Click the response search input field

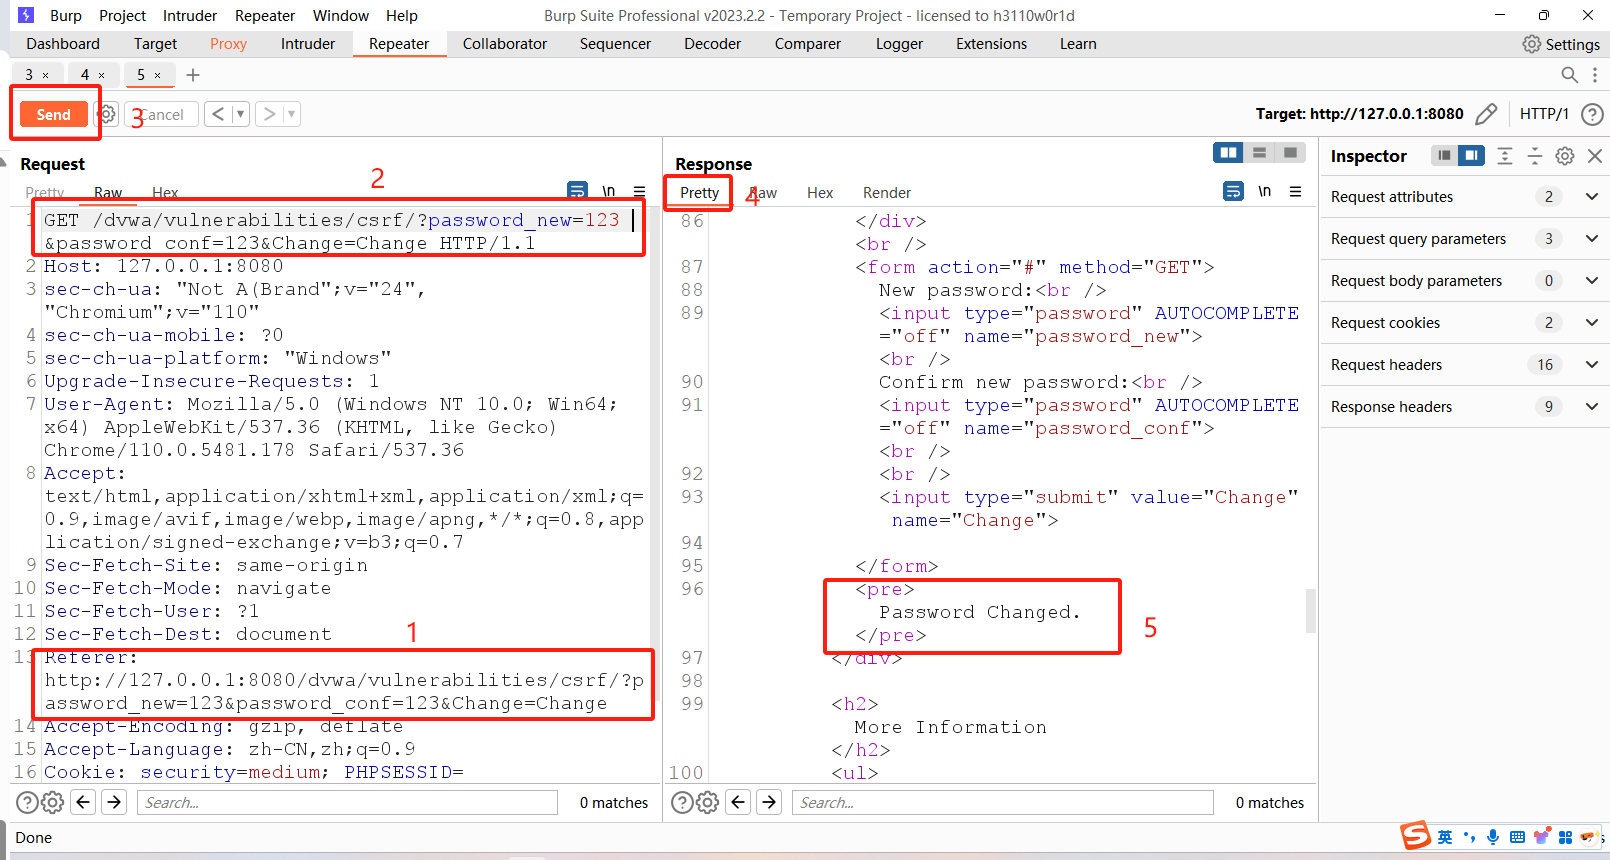(1002, 802)
